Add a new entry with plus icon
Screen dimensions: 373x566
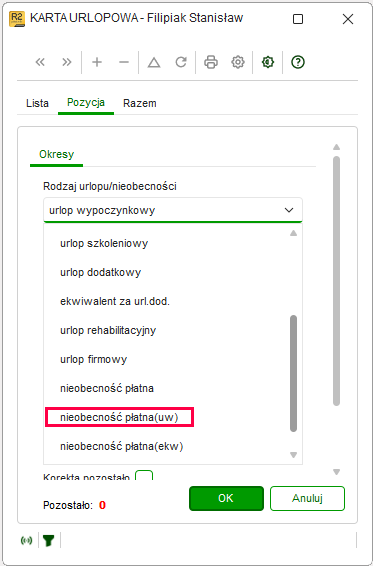tap(97, 62)
